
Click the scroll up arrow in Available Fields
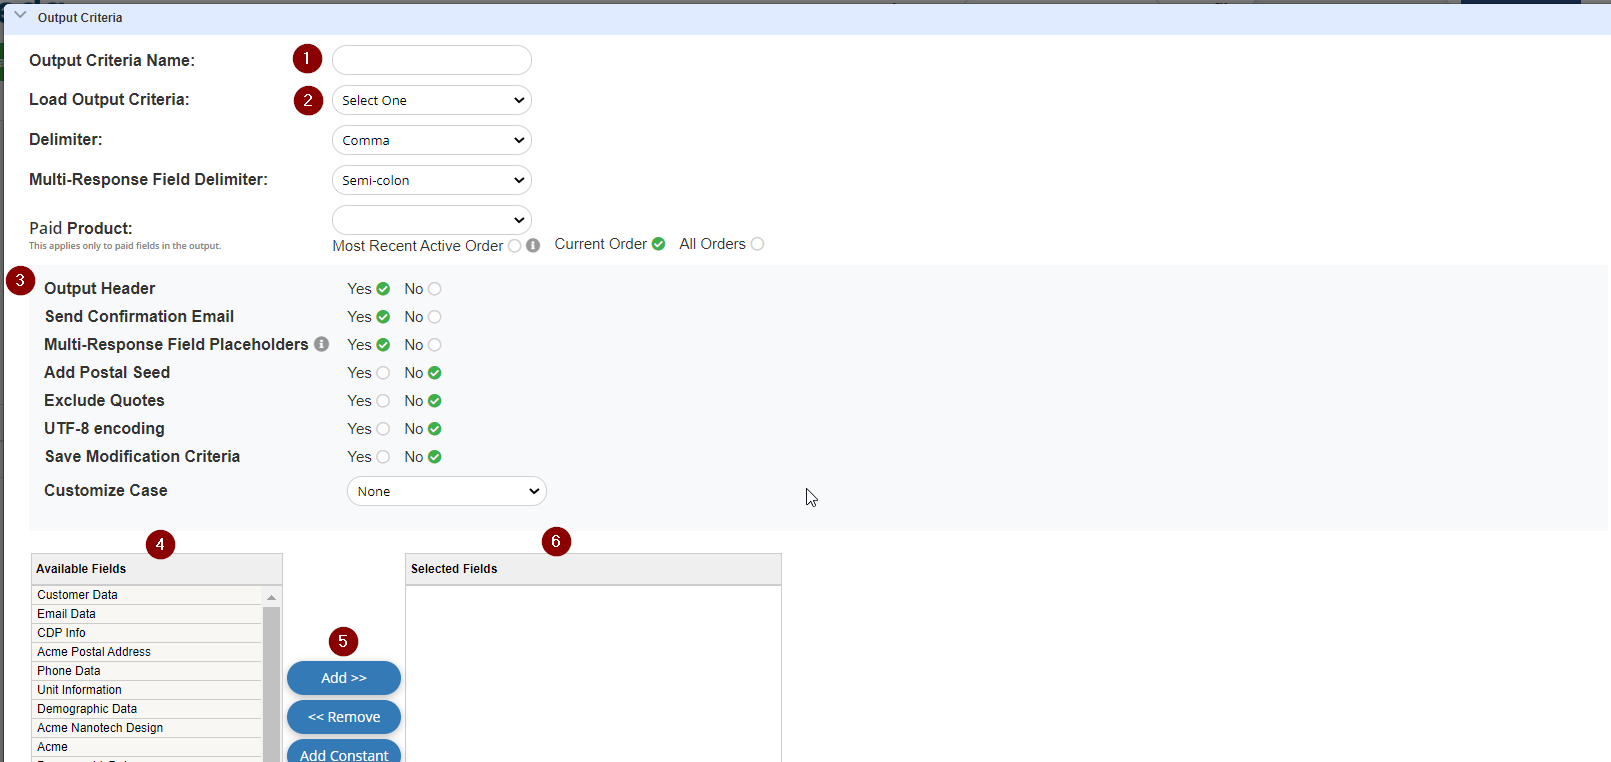tap(271, 597)
